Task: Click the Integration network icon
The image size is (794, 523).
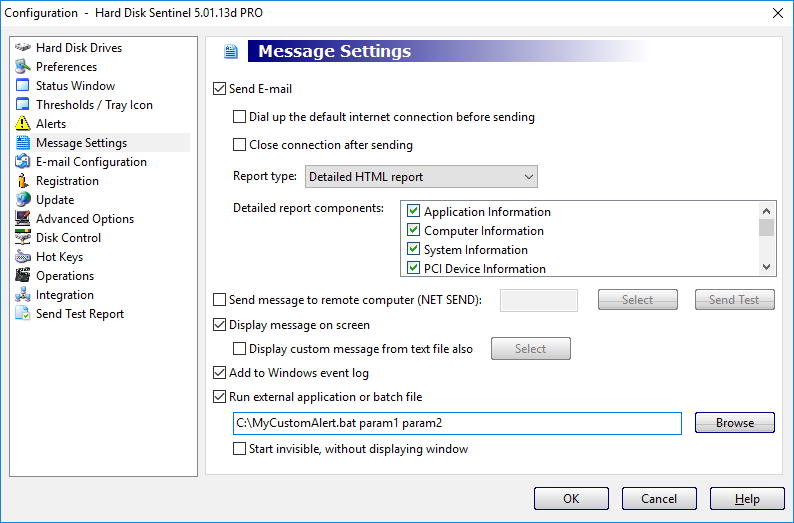Action: [23, 295]
